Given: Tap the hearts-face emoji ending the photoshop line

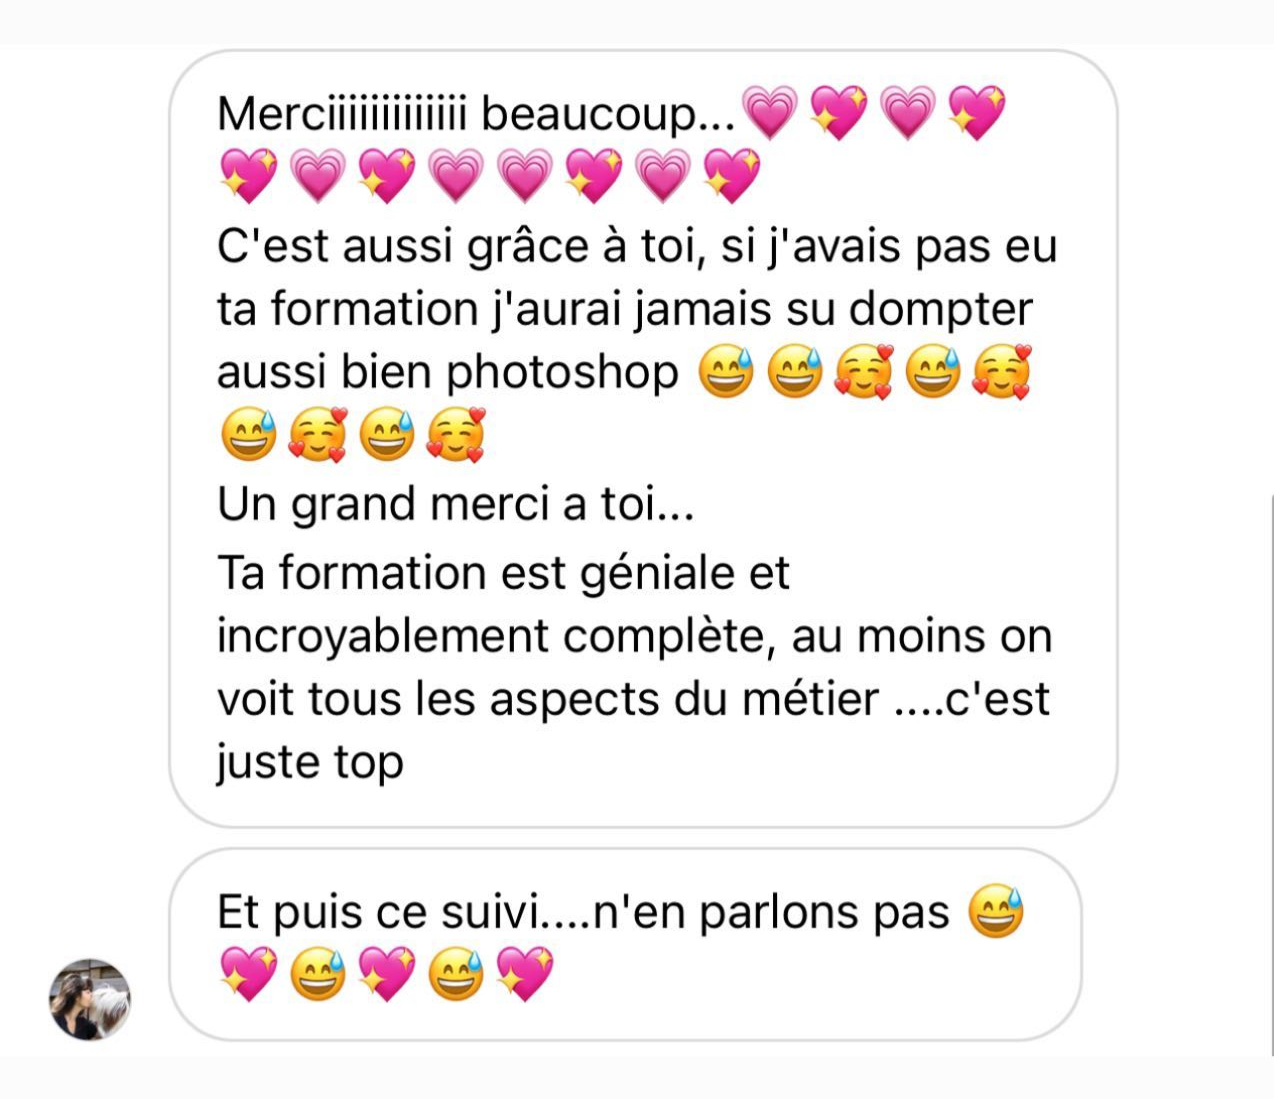Looking at the screenshot, I should (1002, 371).
